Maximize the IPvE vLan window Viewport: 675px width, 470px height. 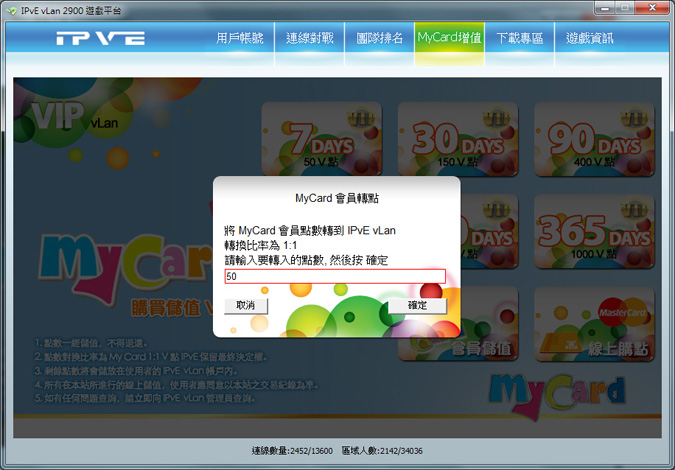[x=625, y=8]
